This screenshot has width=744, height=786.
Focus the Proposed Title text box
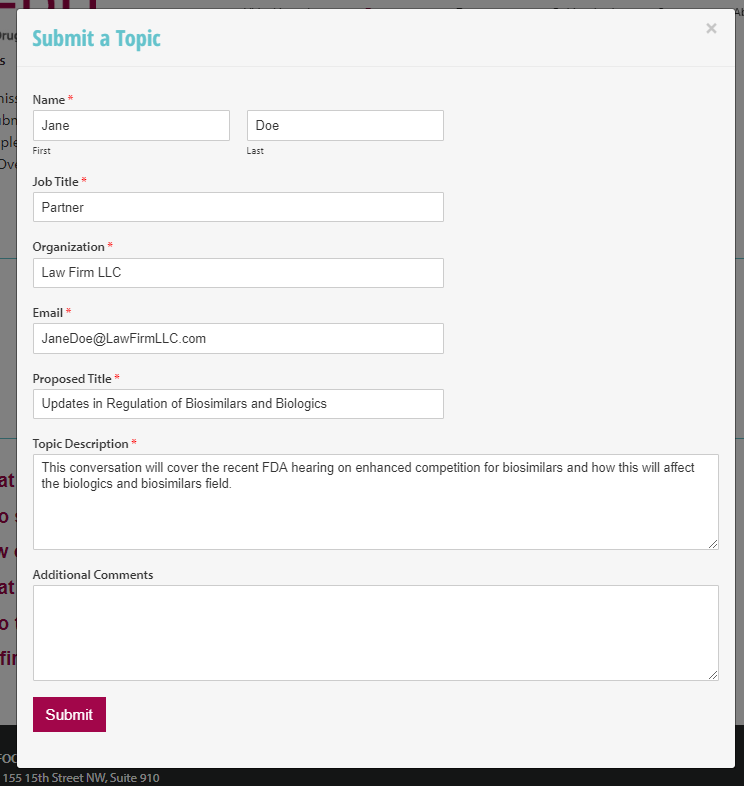[x=238, y=404]
